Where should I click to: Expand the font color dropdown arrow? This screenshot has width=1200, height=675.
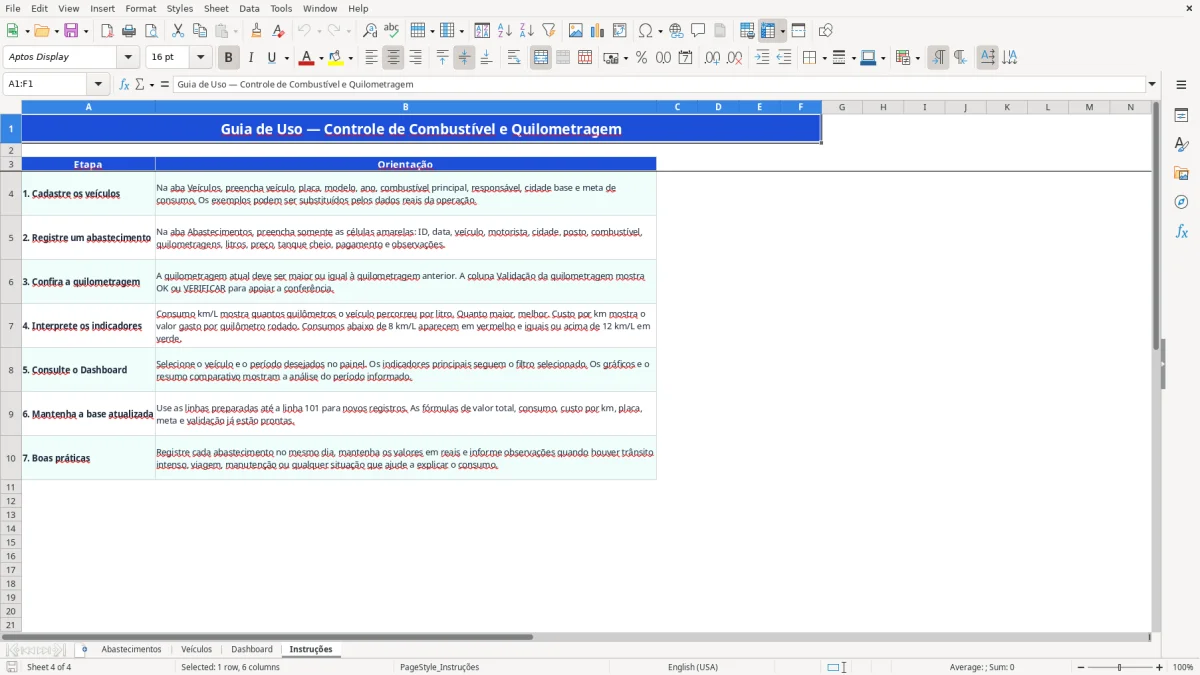(321, 58)
